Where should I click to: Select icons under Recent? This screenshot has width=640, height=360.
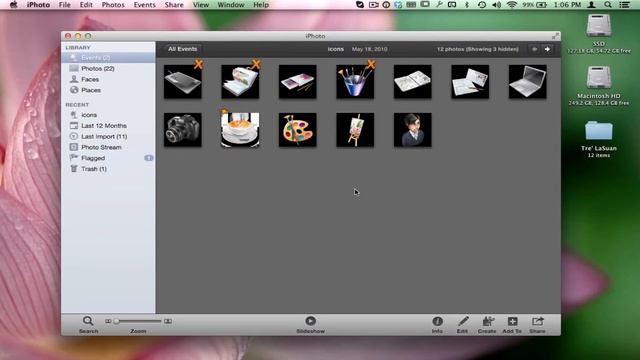pos(108,115)
